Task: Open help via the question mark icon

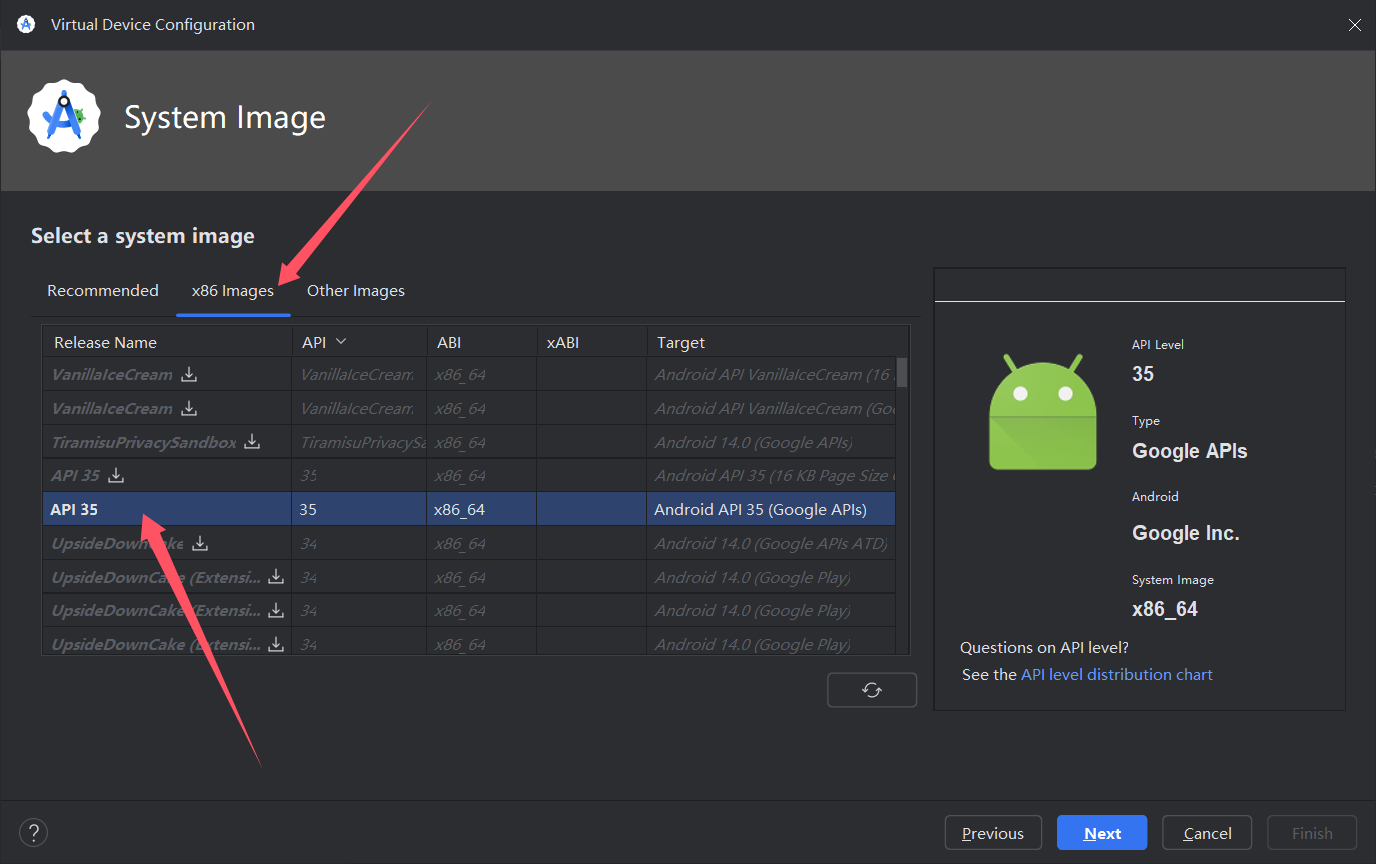Action: point(33,832)
